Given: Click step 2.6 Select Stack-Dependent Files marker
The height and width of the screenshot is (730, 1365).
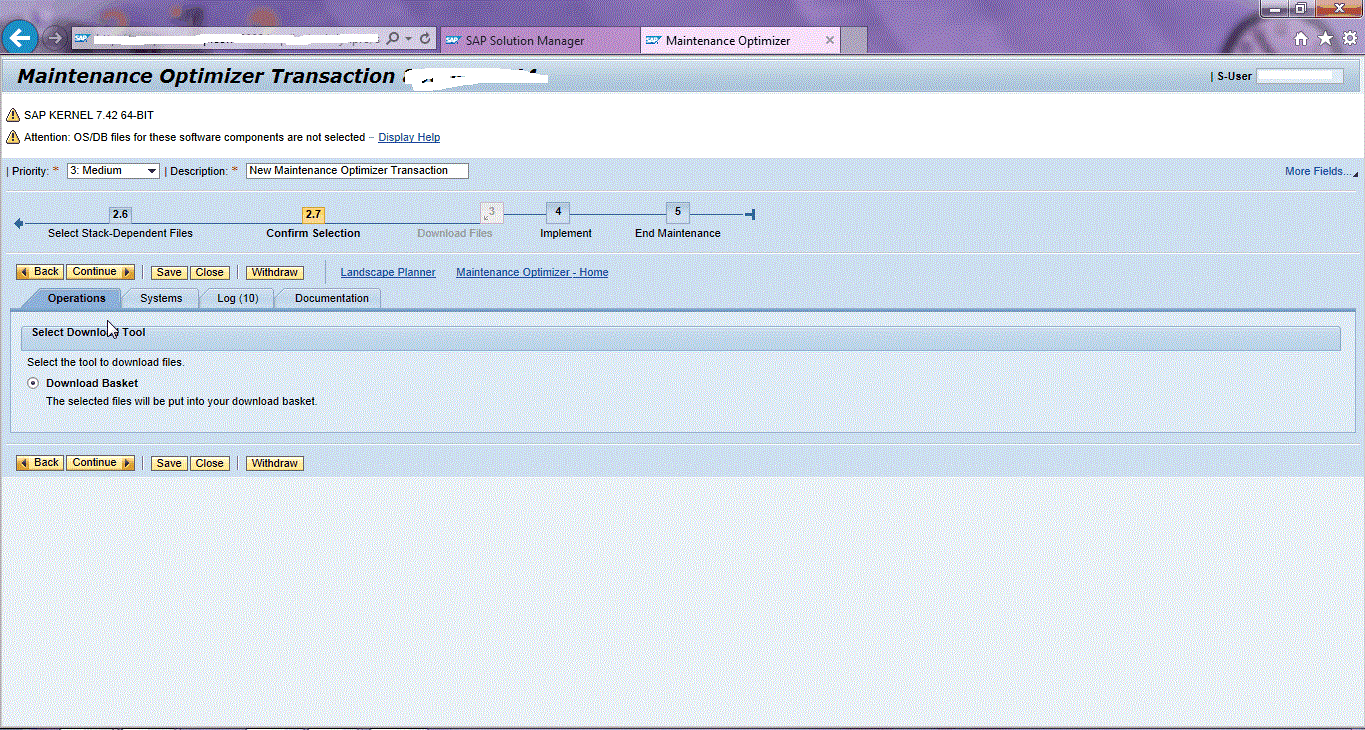Looking at the screenshot, I should click(120, 215).
